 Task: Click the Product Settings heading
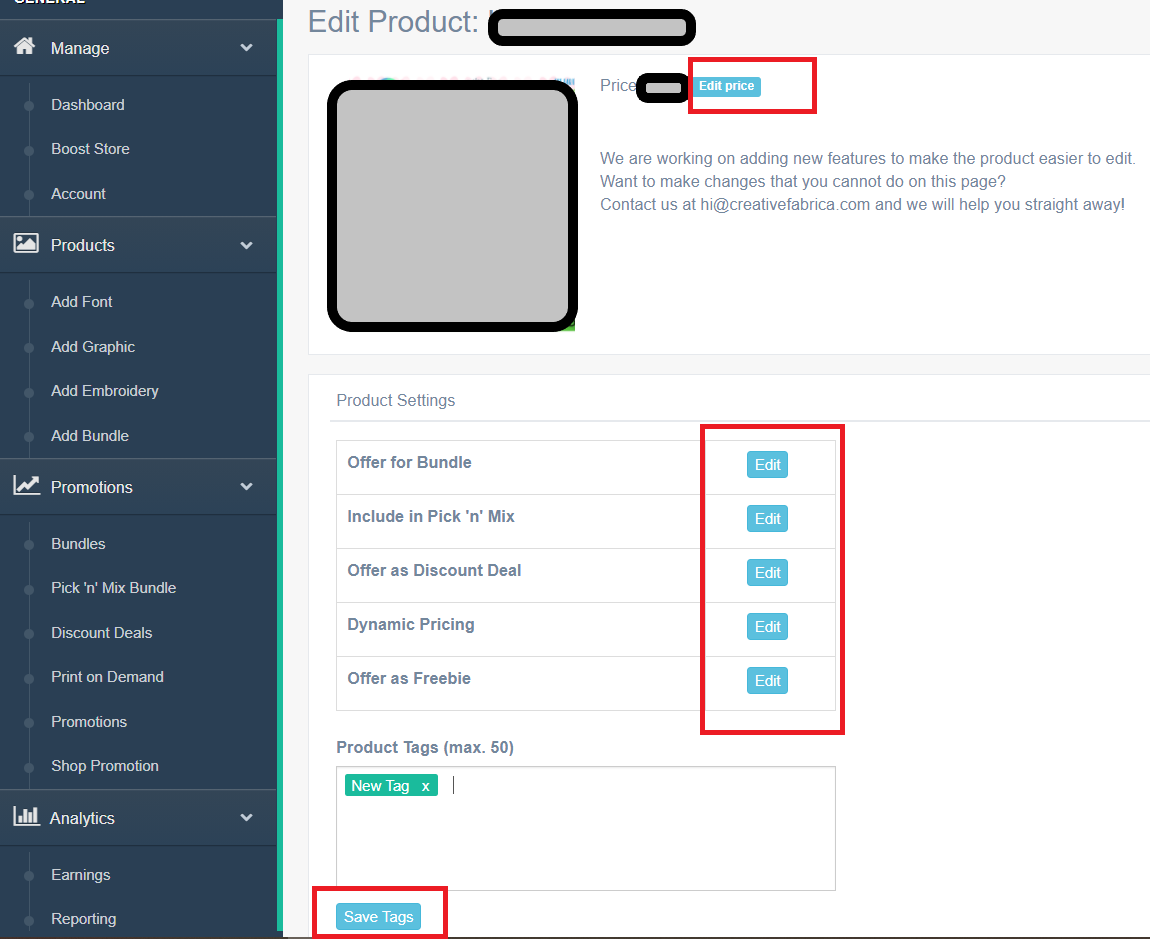tap(395, 401)
